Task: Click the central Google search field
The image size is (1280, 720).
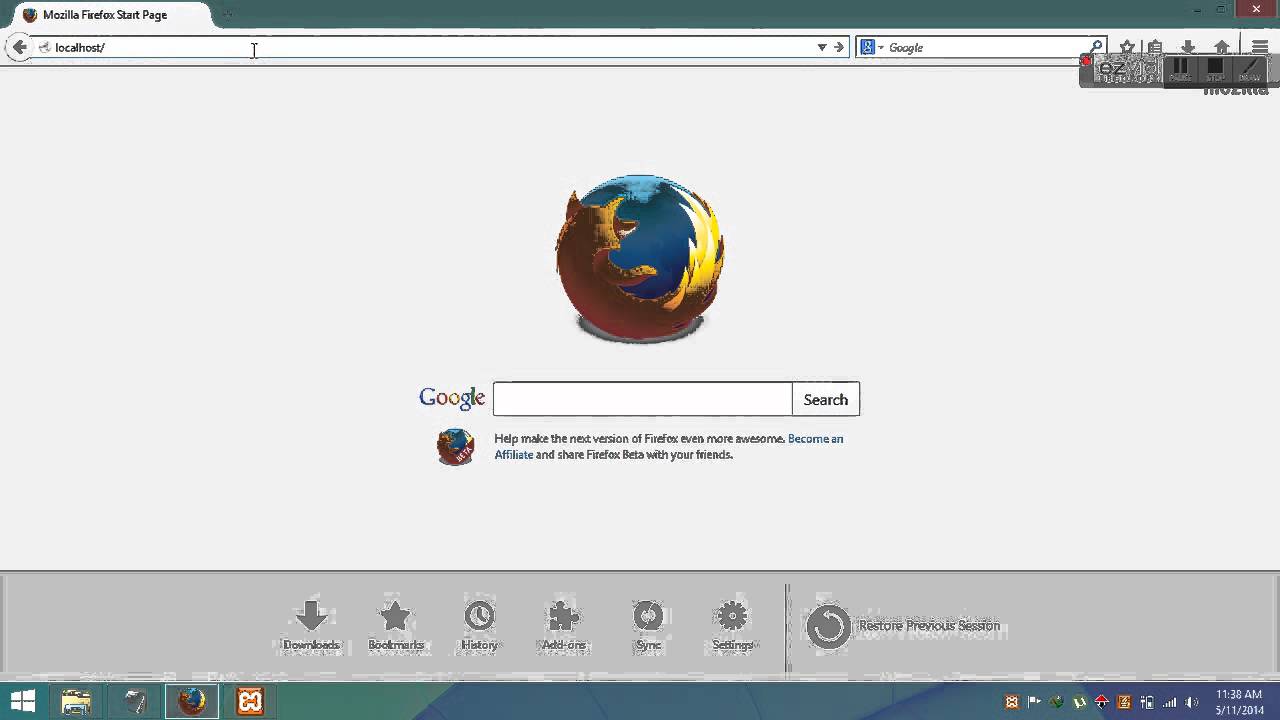Action: coord(643,399)
